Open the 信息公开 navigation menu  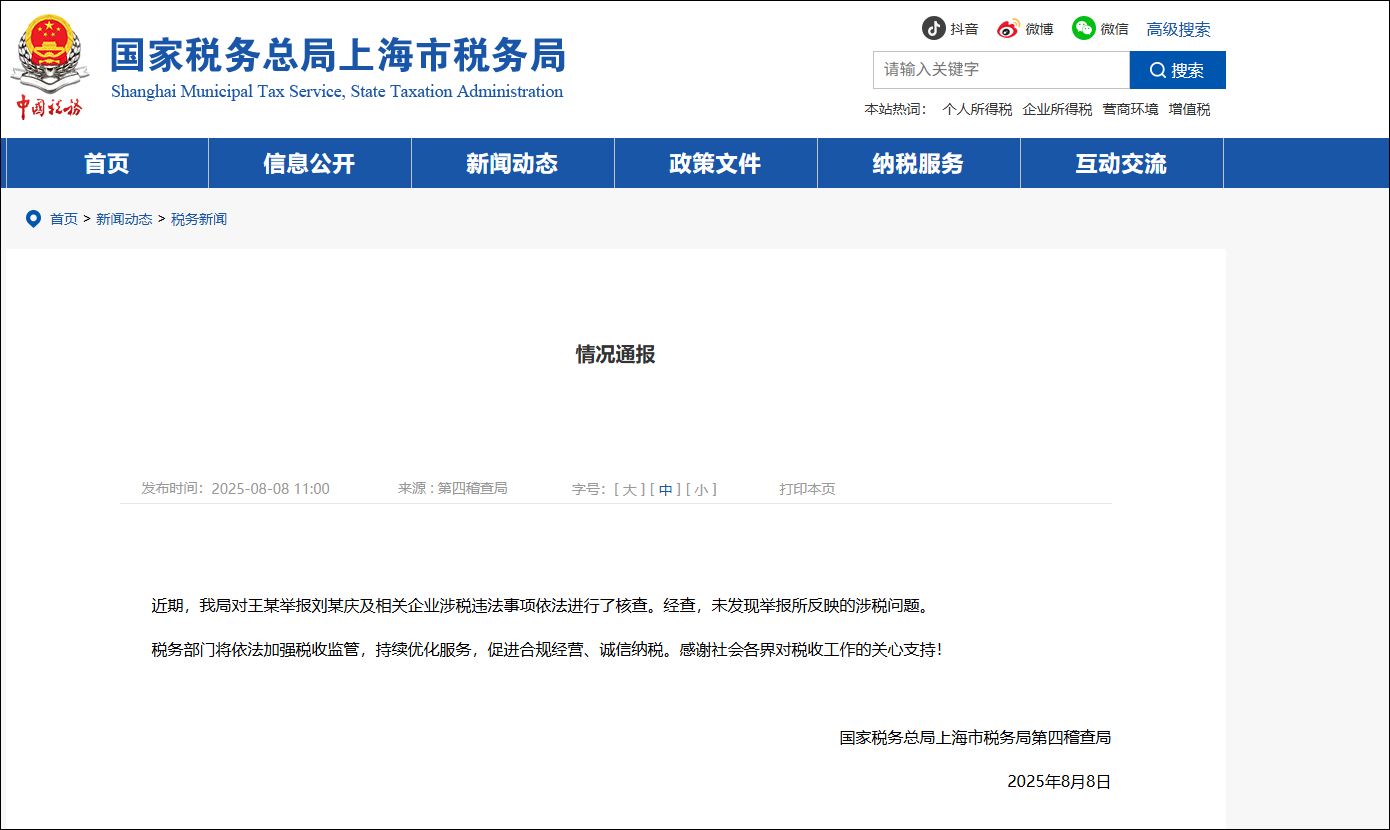click(309, 164)
